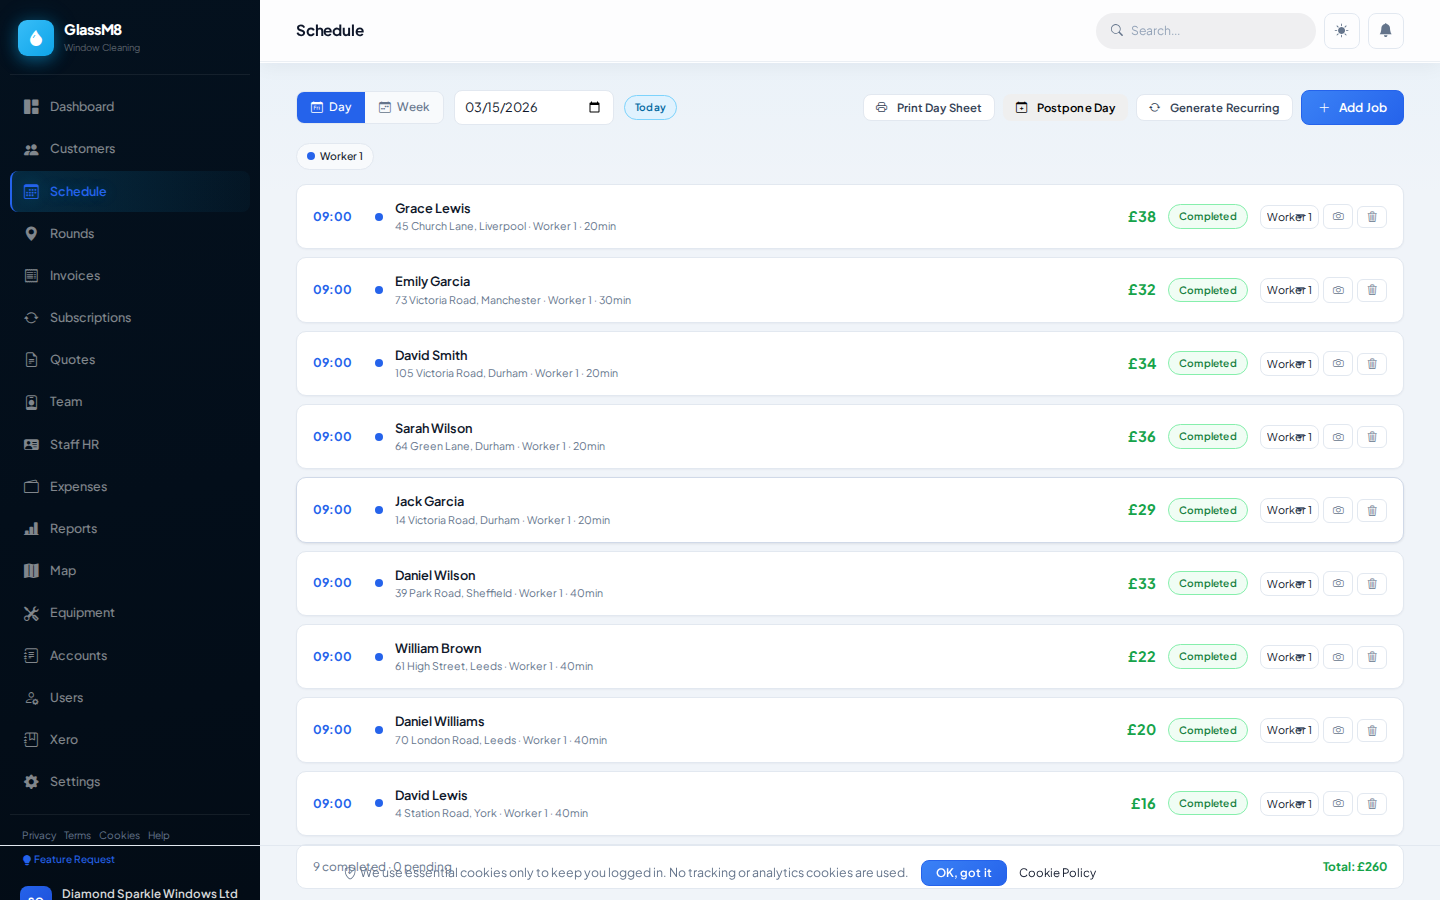
Task: Open worker dropdown for Sarah Wilson job
Action: [x=1289, y=437]
